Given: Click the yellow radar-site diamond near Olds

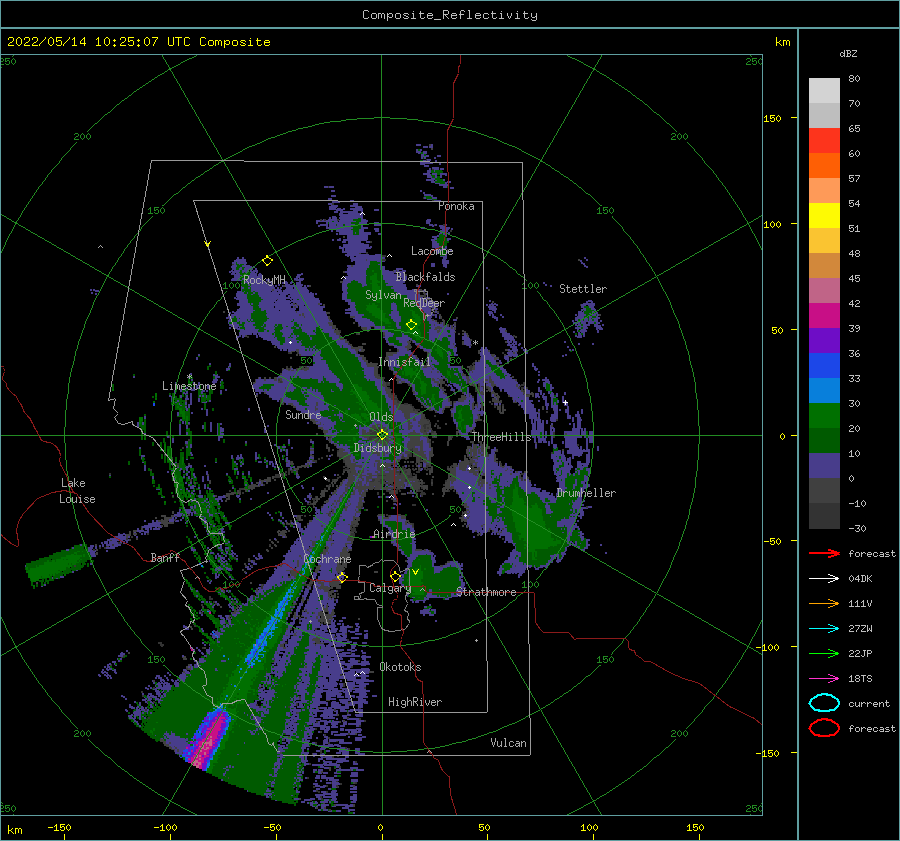Looking at the screenshot, I should (382, 435).
